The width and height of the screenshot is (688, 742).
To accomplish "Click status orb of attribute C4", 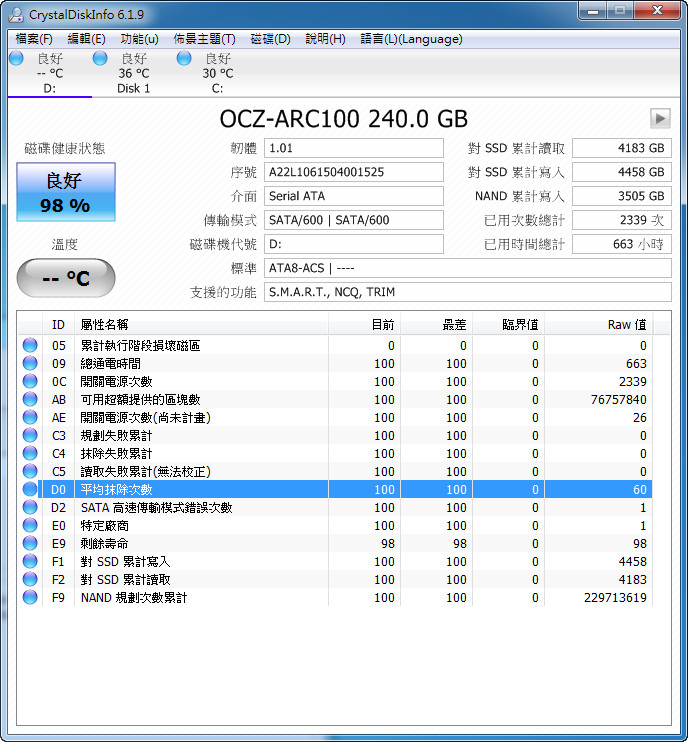I will pyautogui.click(x=30, y=453).
